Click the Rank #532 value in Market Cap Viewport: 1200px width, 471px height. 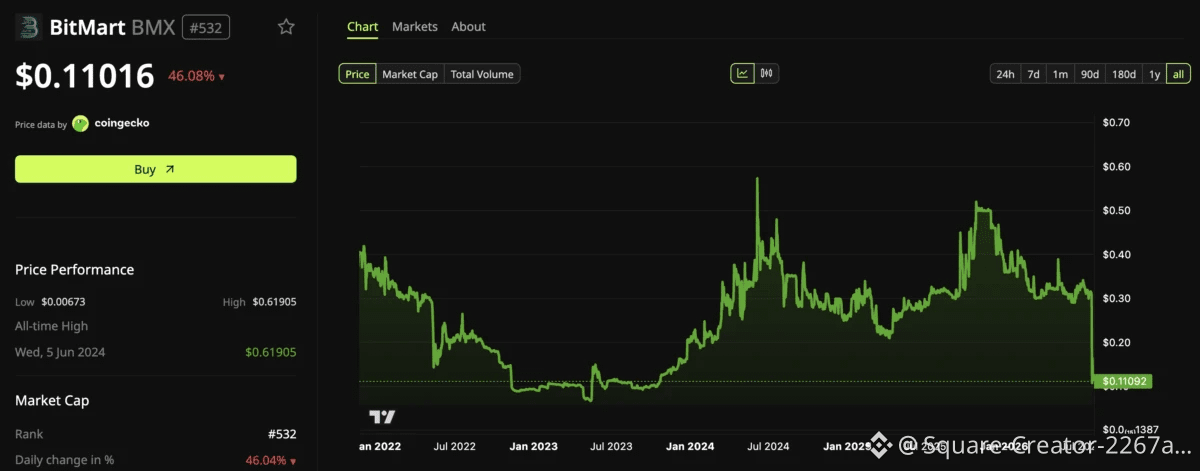click(281, 434)
